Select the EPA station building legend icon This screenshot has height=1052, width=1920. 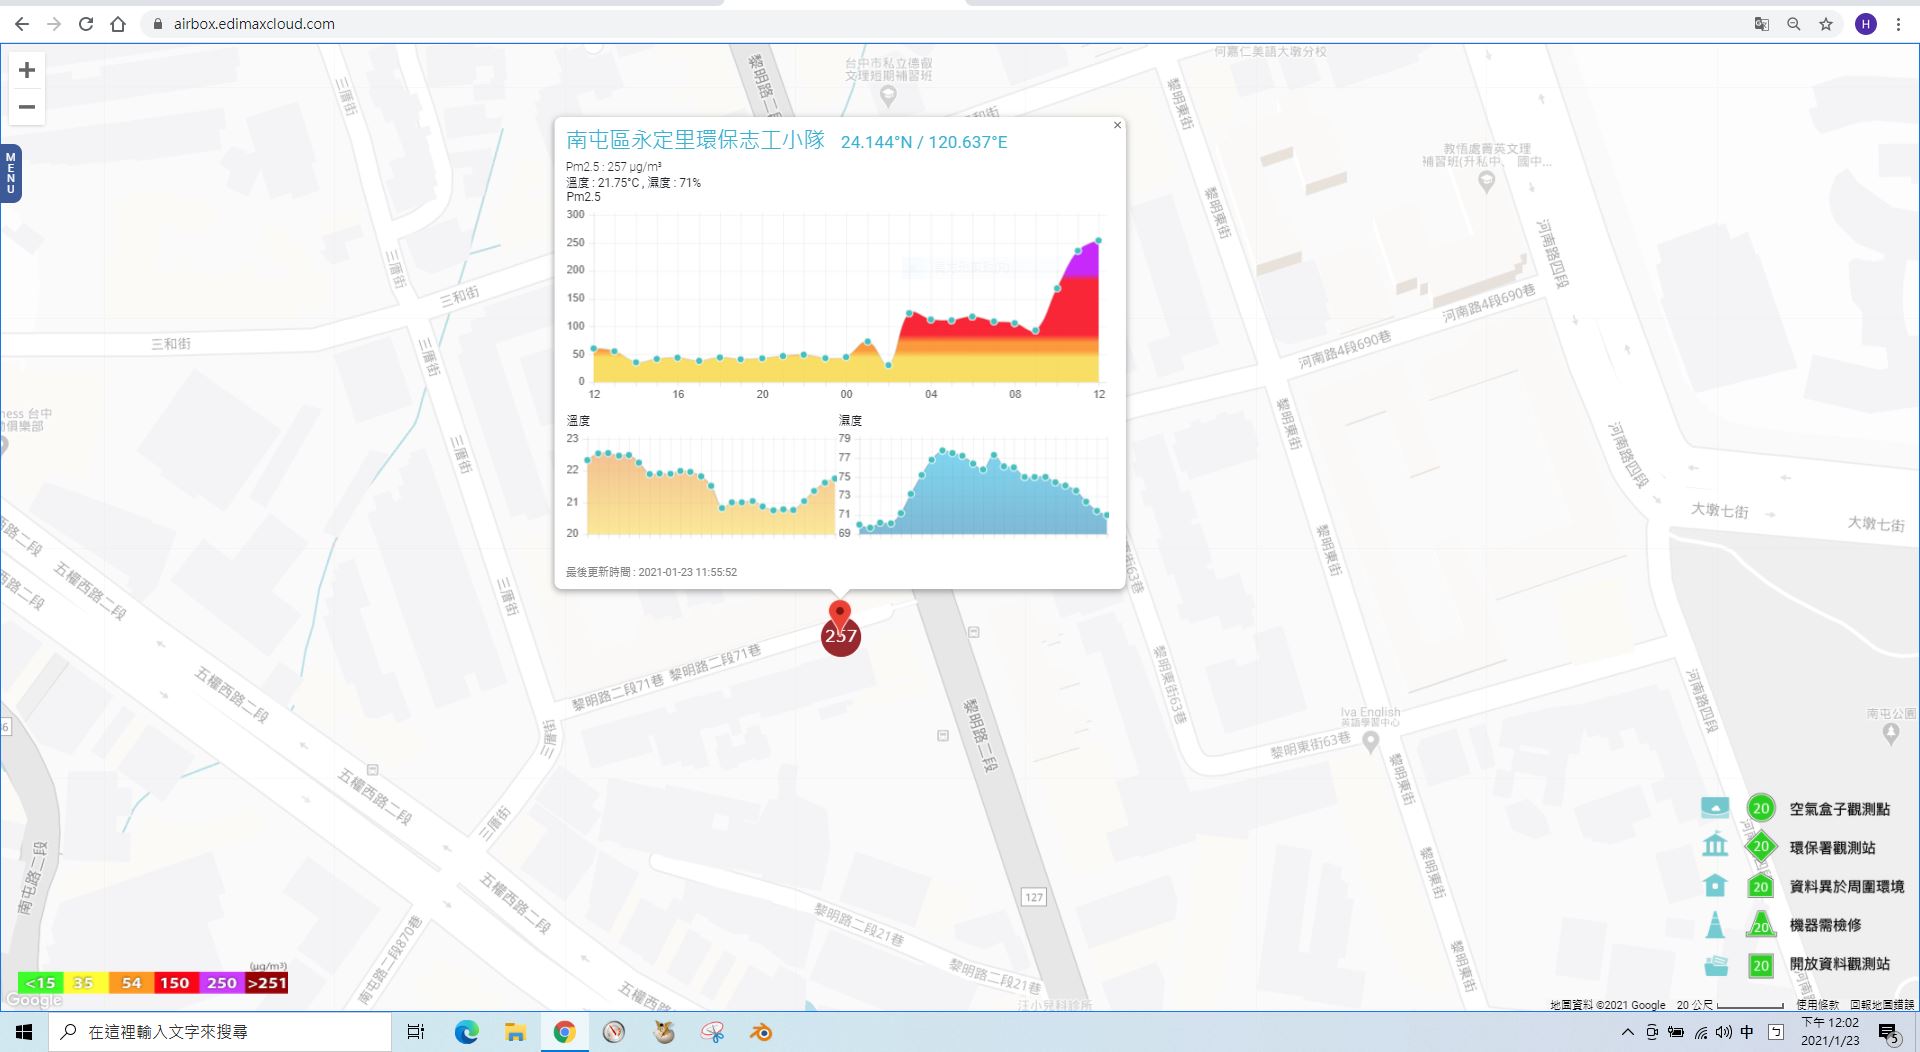pos(1715,846)
